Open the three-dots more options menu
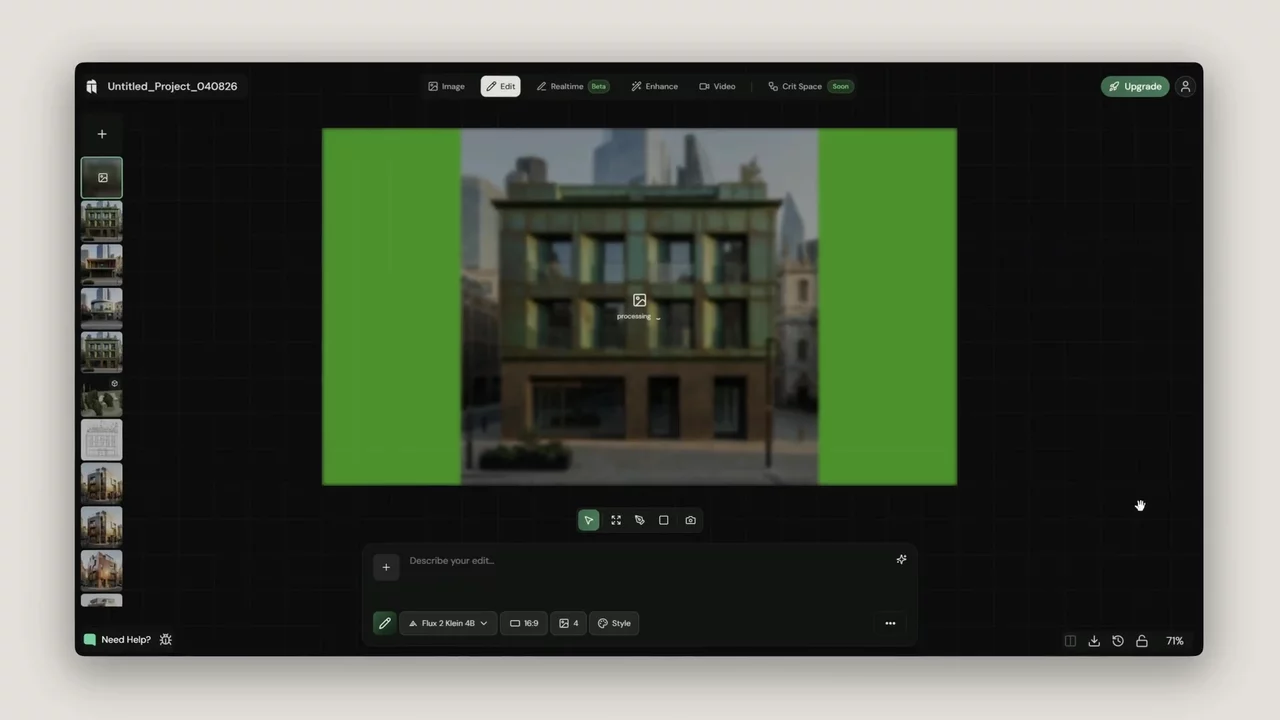This screenshot has width=1280, height=720. pyautogui.click(x=890, y=623)
